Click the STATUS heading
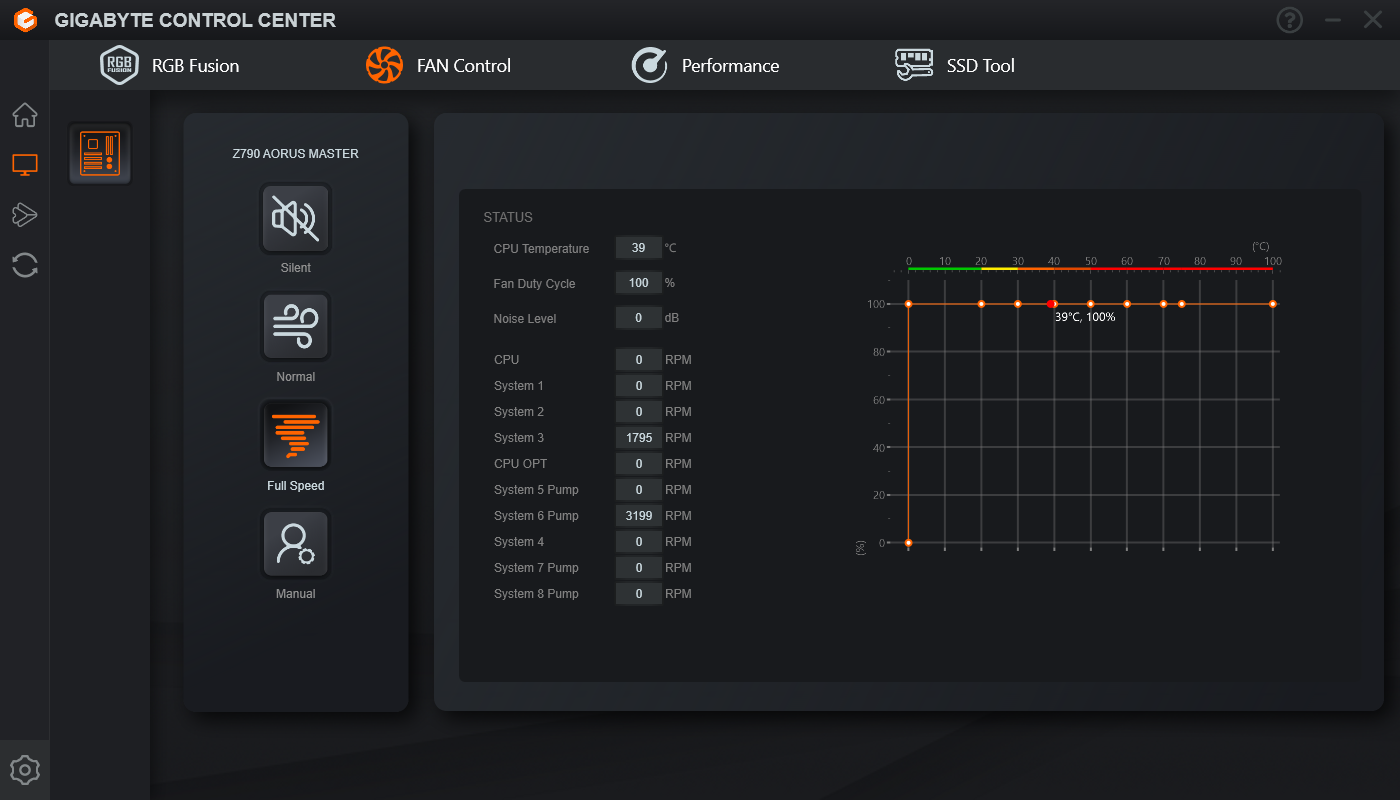Screen dimensions: 1400x800 point(508,217)
